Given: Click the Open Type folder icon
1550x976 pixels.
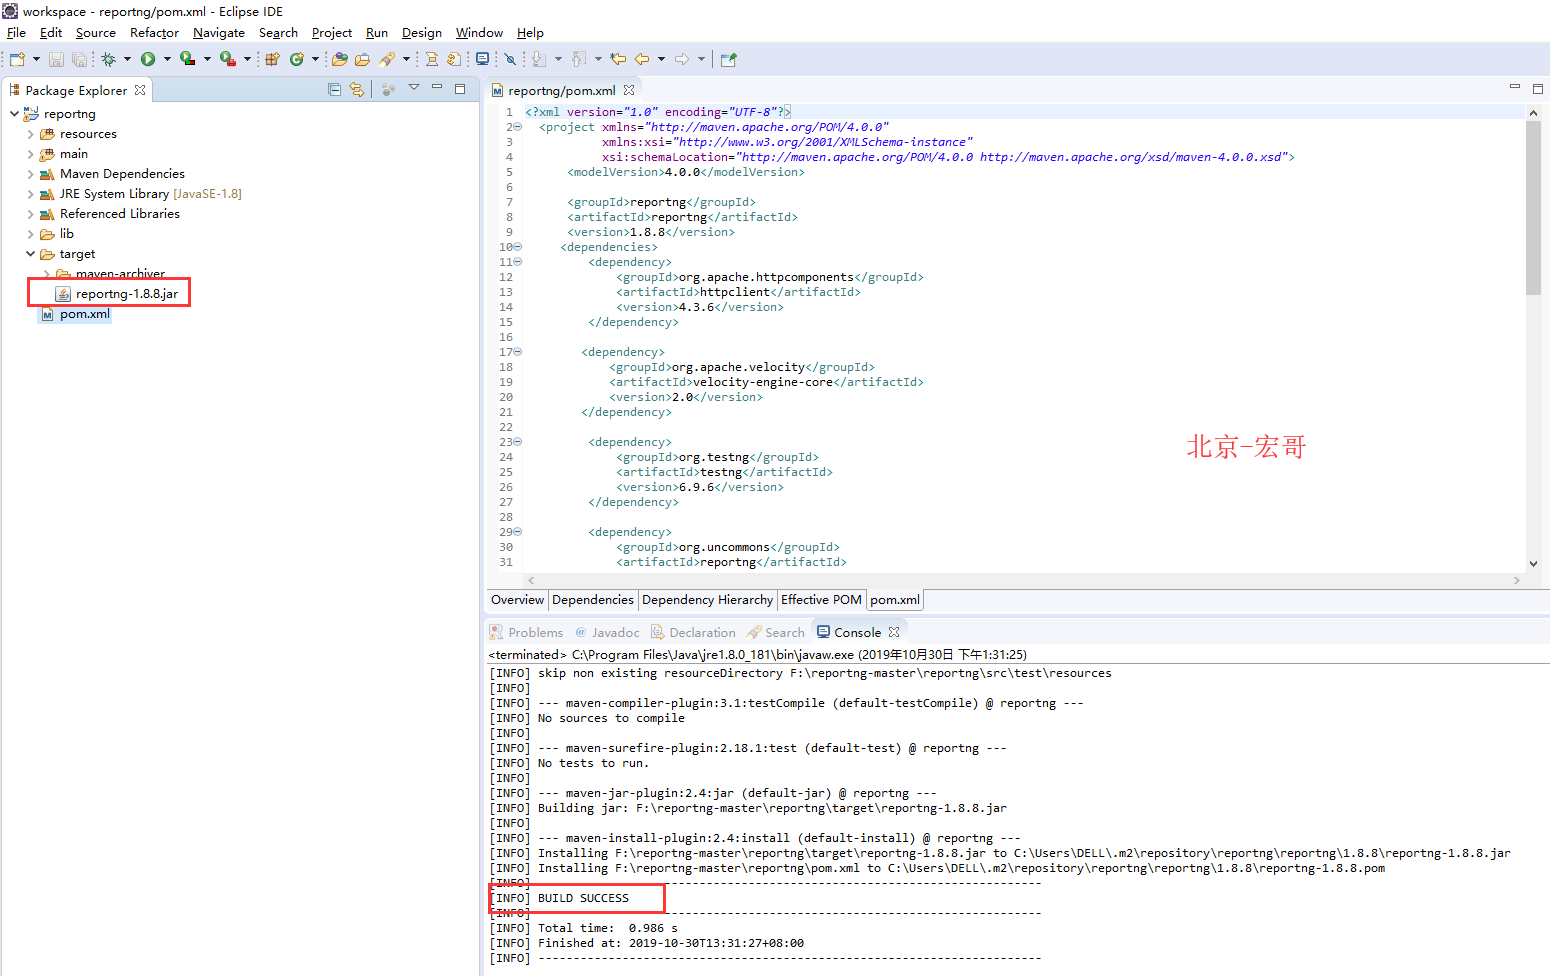Looking at the screenshot, I should (340, 59).
